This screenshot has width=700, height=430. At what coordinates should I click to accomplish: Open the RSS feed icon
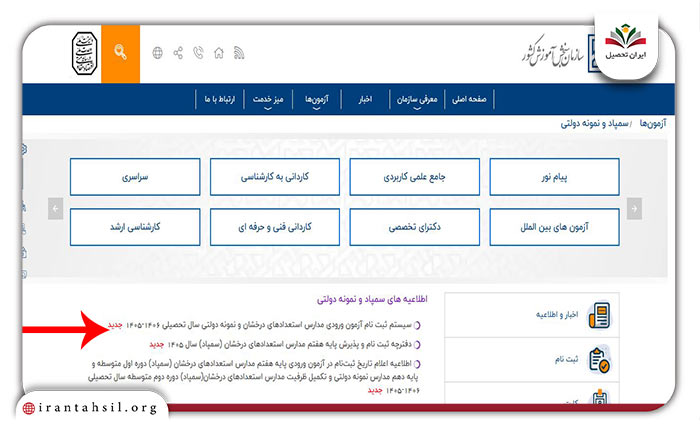(x=239, y=53)
